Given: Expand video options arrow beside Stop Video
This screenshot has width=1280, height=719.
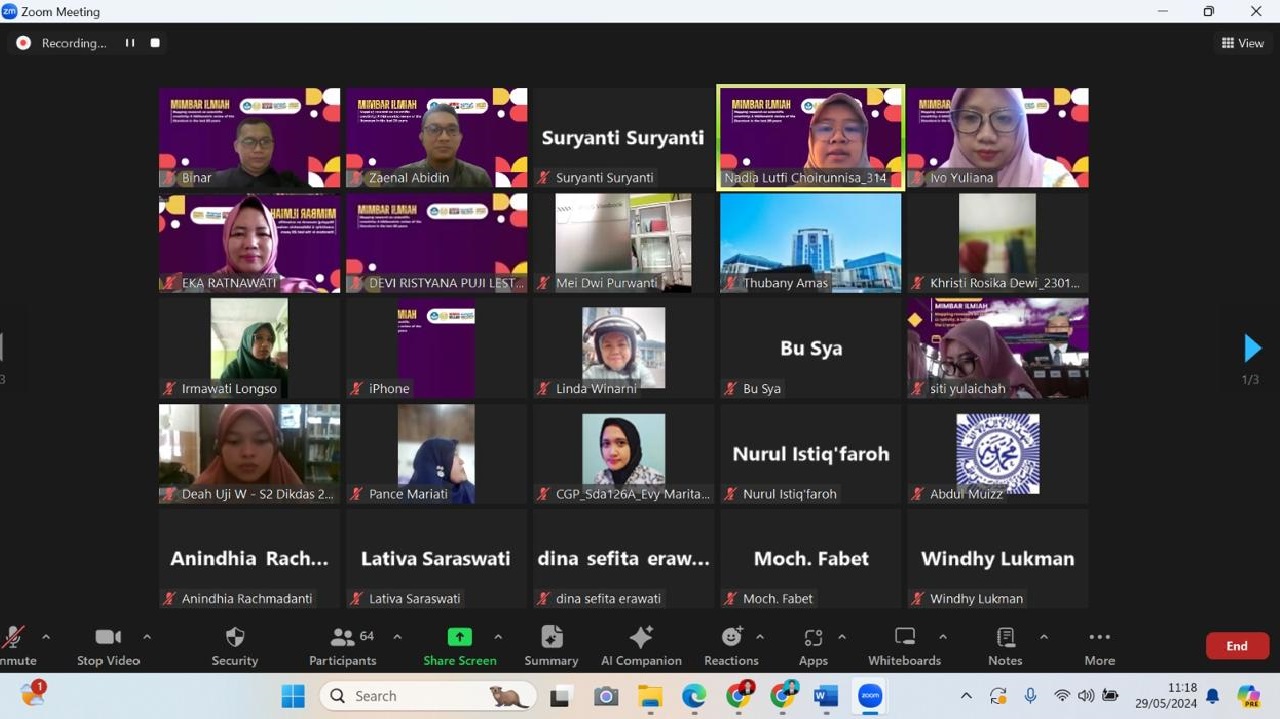Looking at the screenshot, I should tap(147, 637).
